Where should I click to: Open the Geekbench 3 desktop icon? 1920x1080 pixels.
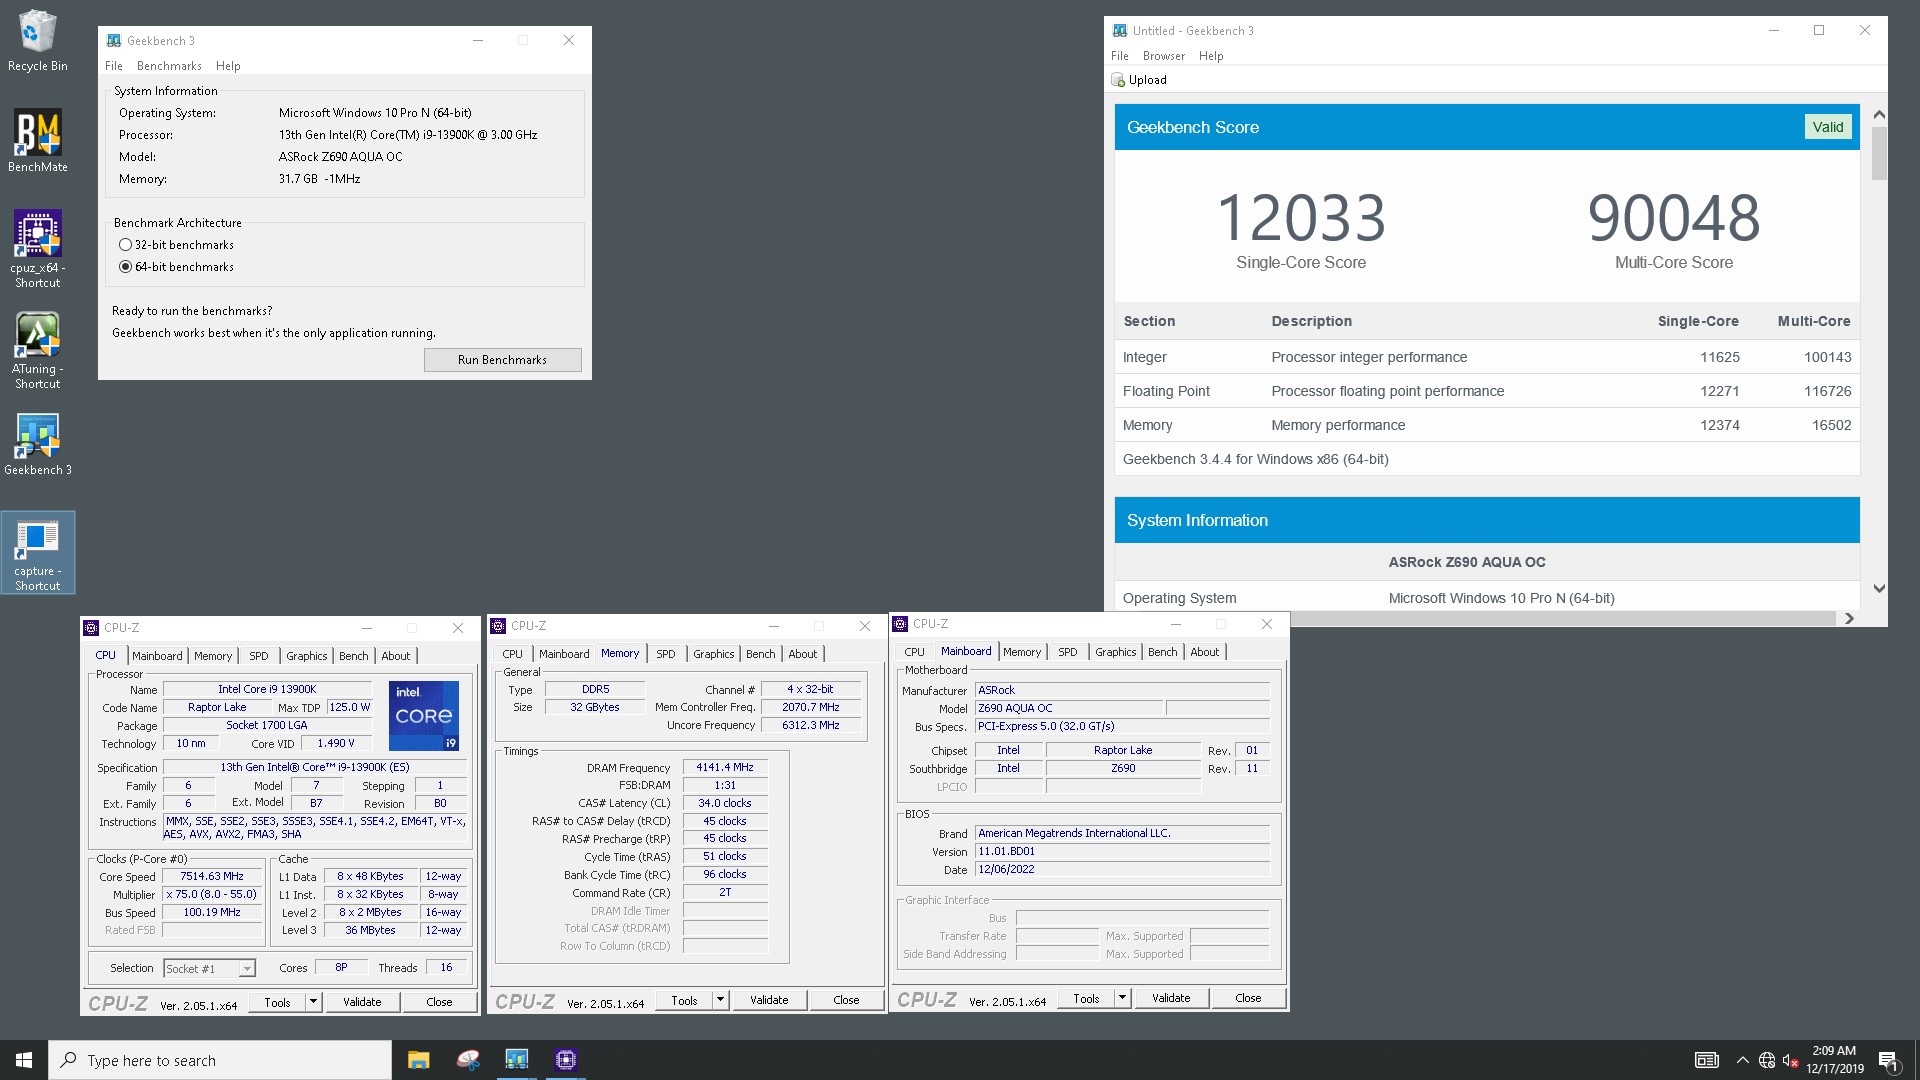(x=37, y=444)
